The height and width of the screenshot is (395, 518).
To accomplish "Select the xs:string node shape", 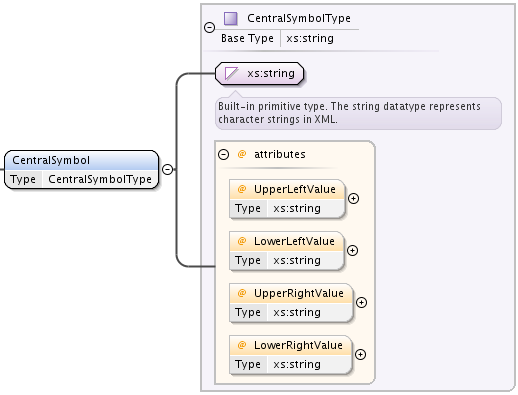I will click(x=260, y=73).
